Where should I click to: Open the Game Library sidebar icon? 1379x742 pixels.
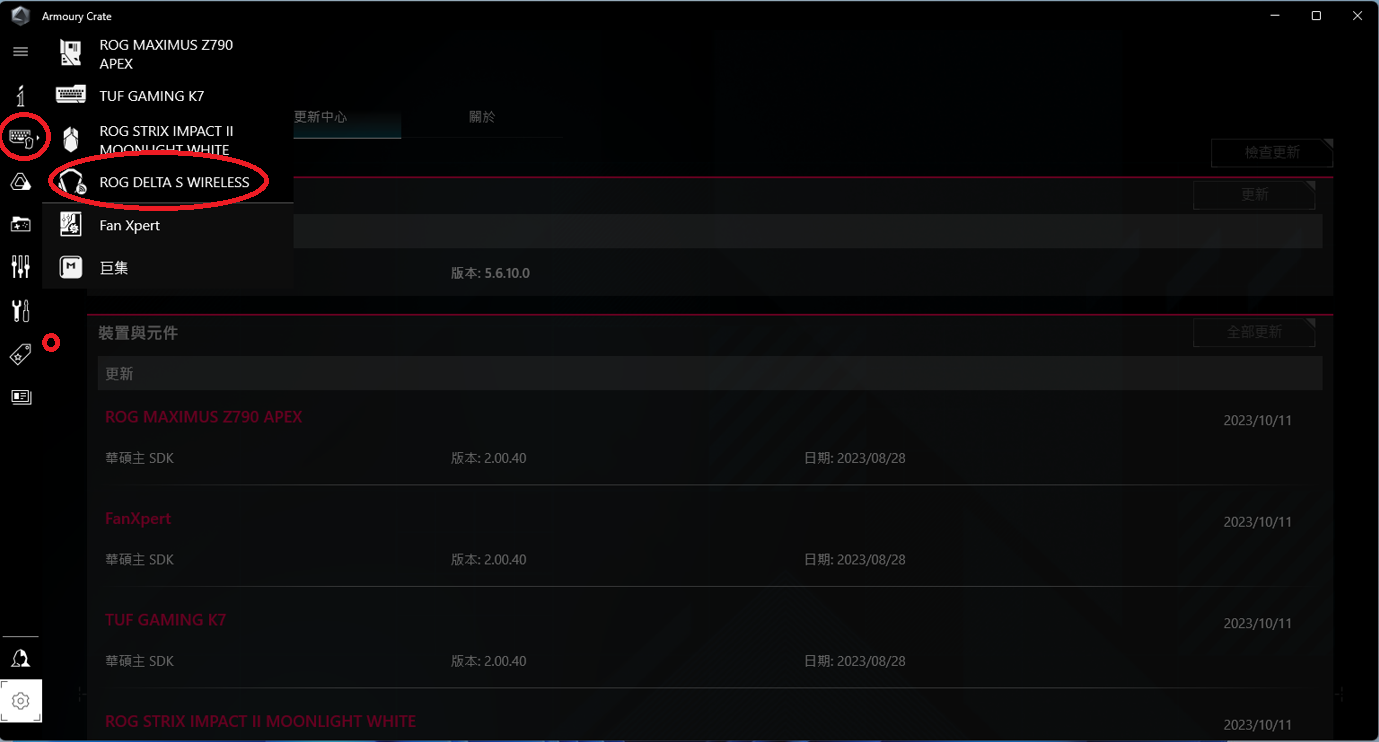point(20,224)
